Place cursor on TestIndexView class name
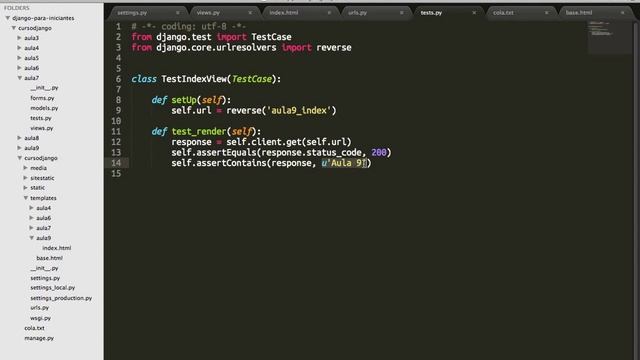This screenshot has width=640, height=360. pyautogui.click(x=194, y=79)
